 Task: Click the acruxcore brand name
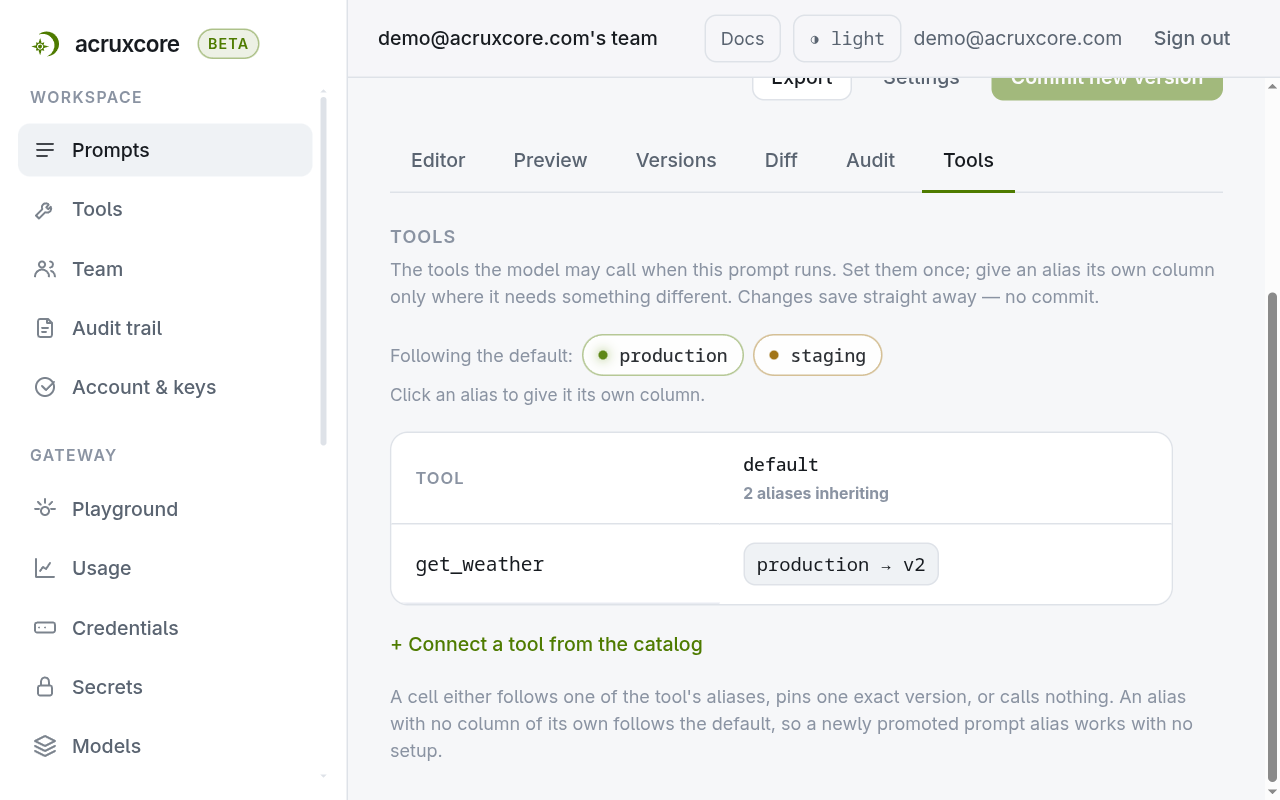[x=127, y=44]
